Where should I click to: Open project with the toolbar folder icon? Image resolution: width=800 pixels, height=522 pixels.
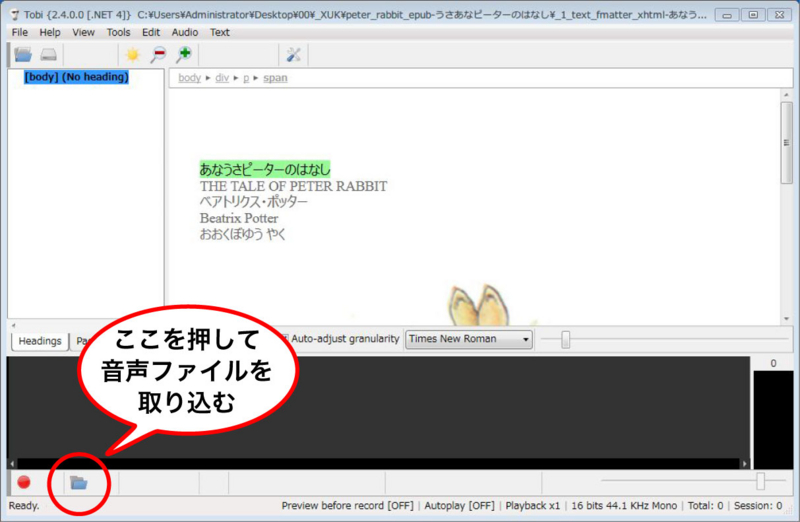[x=23, y=55]
